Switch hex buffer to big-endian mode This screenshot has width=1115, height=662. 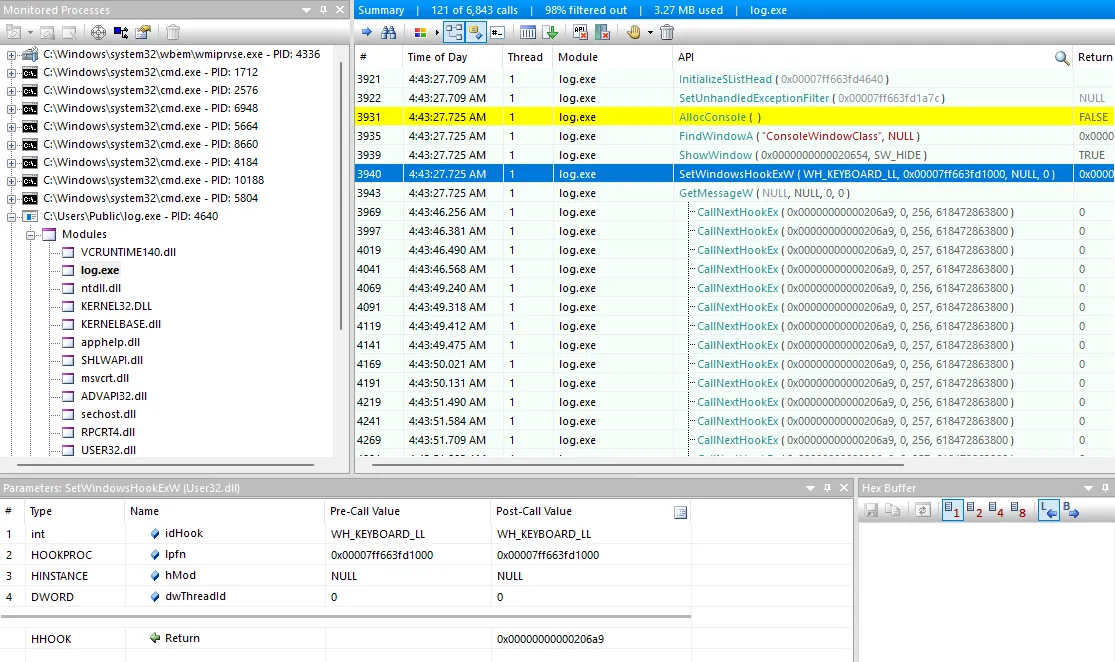point(1071,510)
